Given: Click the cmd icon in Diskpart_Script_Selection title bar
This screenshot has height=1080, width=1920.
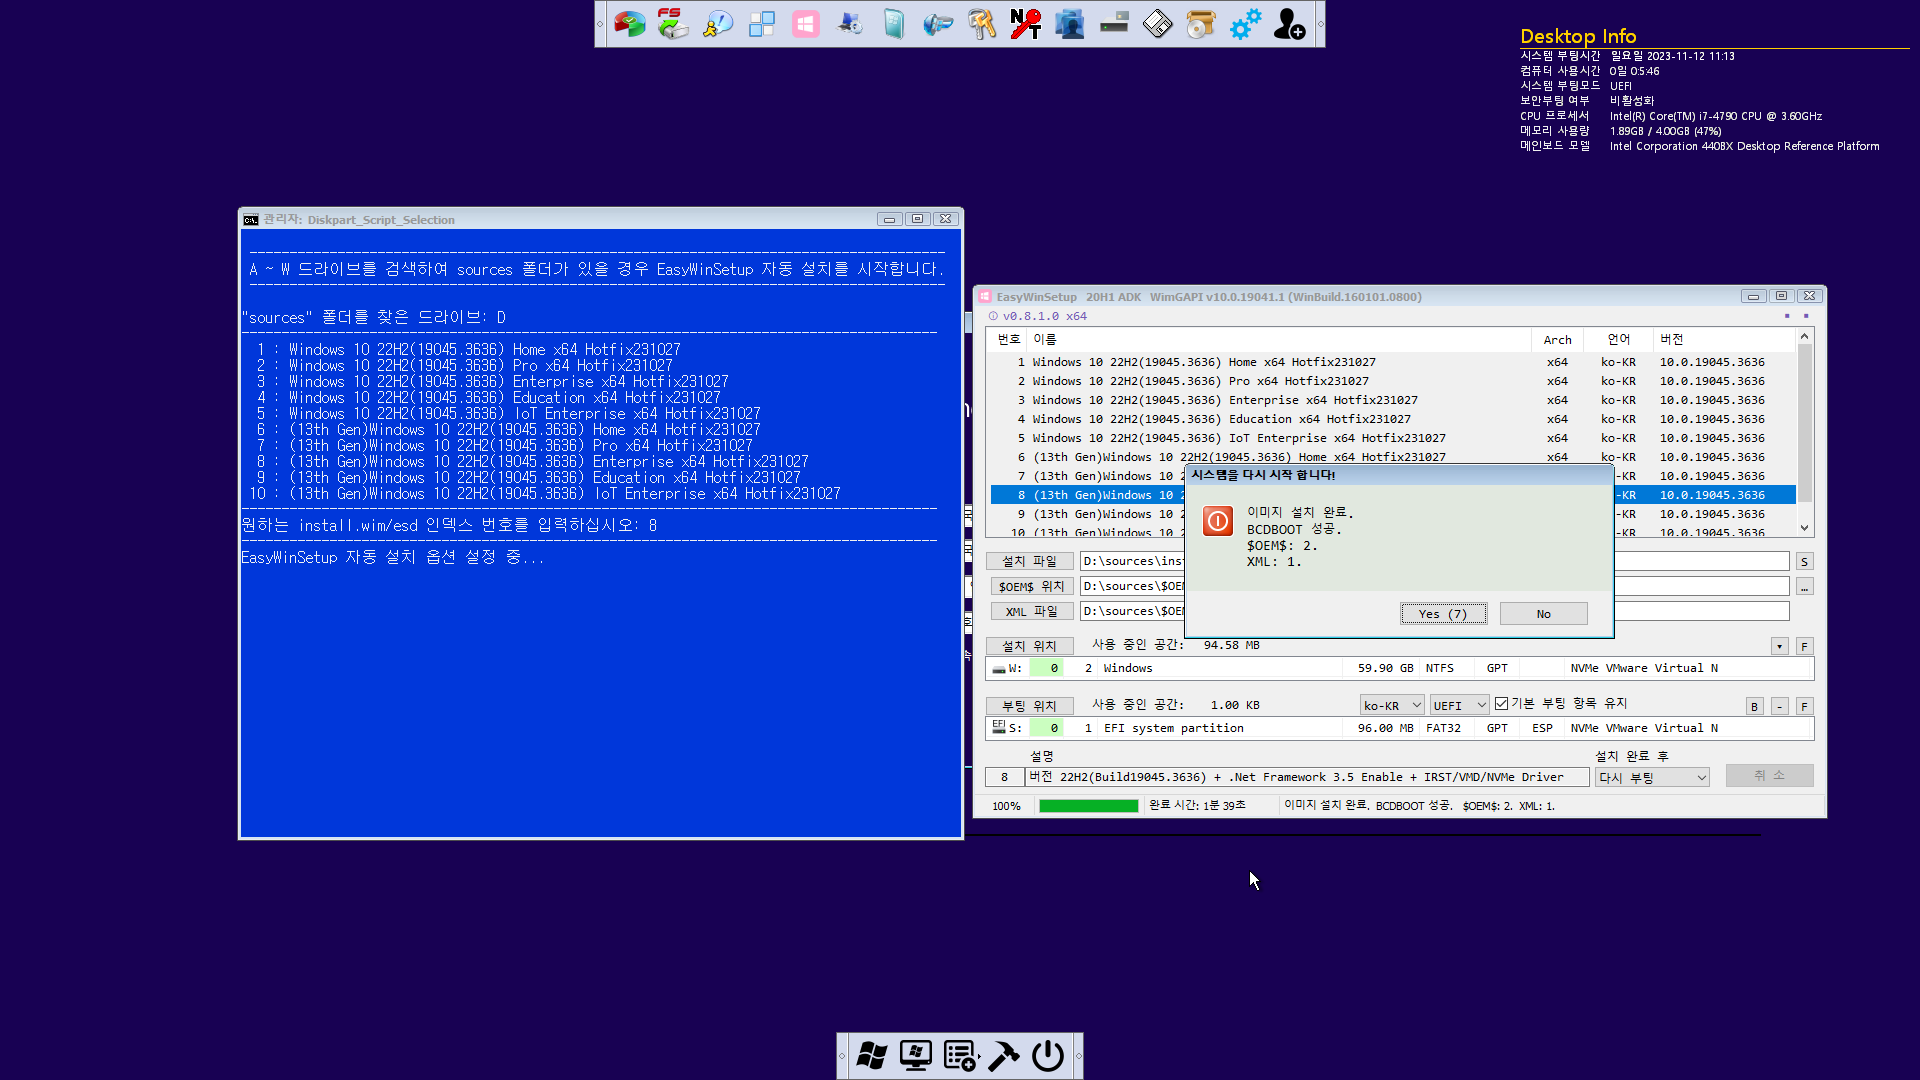Looking at the screenshot, I should coord(251,220).
